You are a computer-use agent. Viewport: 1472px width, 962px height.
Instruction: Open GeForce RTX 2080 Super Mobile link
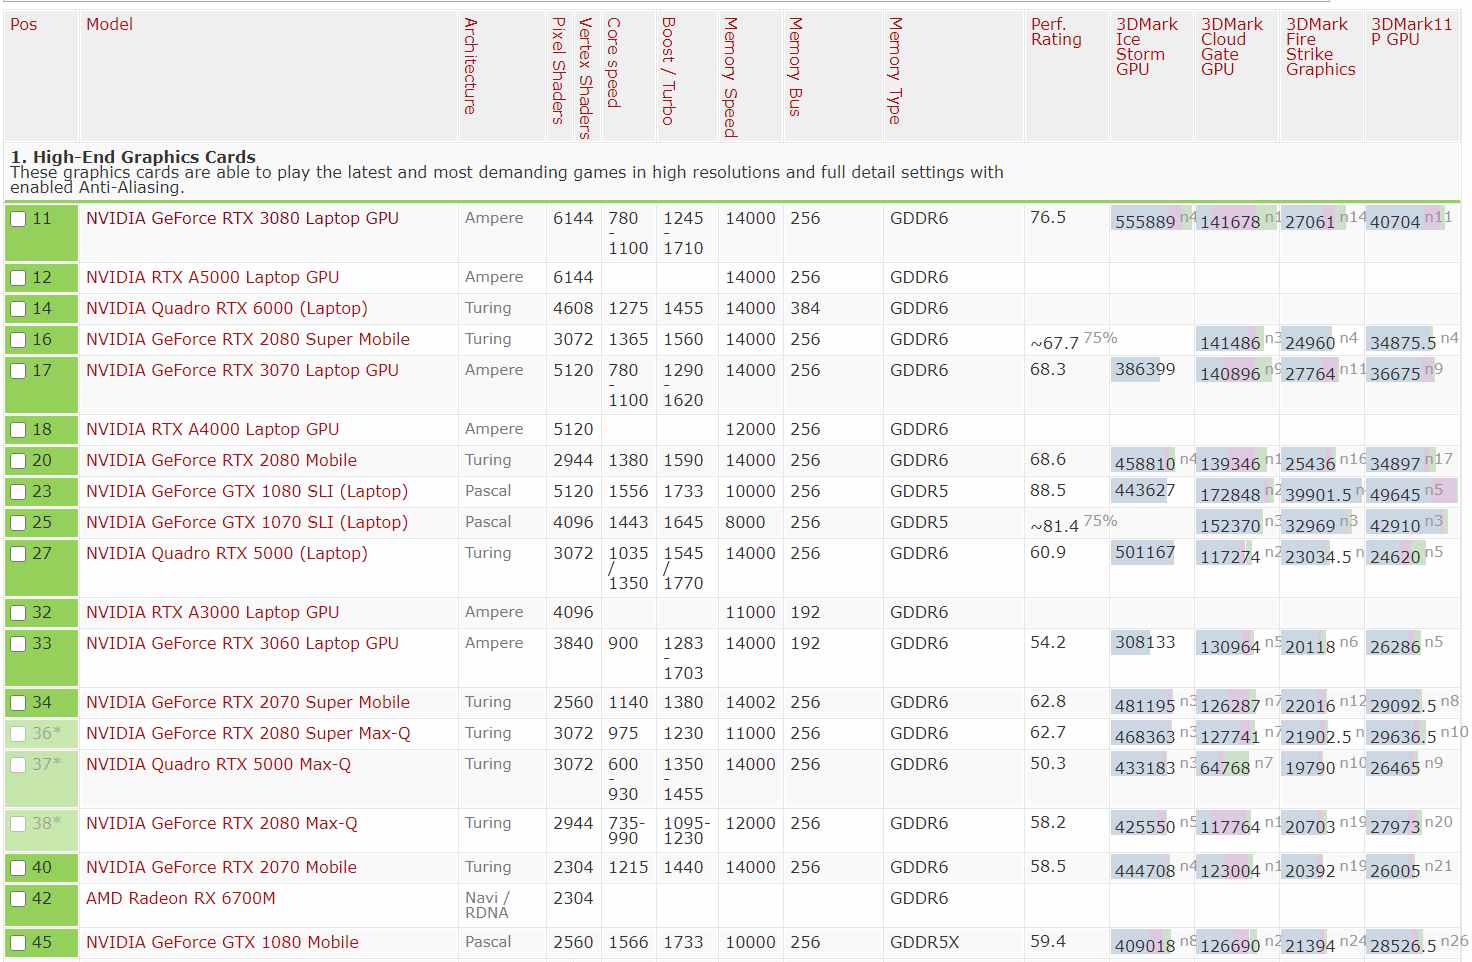click(248, 339)
